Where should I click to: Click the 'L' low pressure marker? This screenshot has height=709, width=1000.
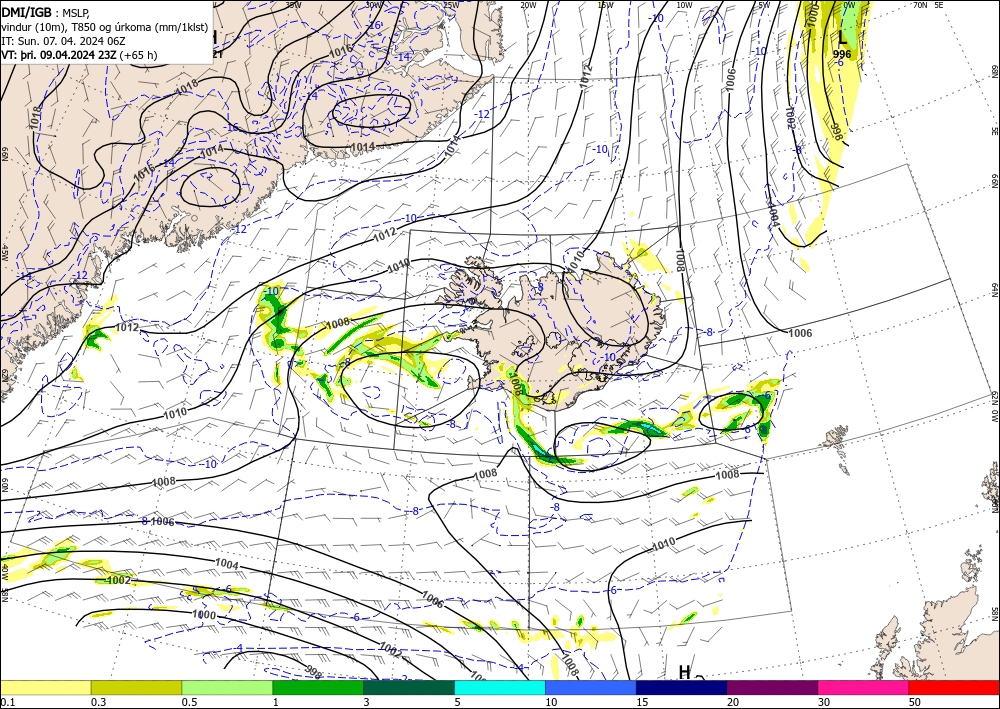[843, 36]
